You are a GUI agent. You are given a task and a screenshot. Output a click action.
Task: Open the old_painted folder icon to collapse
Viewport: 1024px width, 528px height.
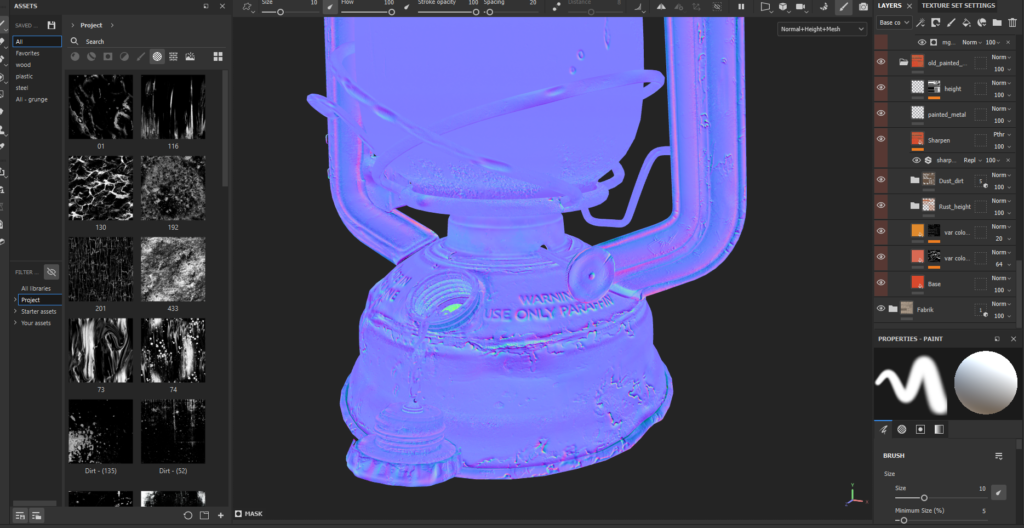[x=903, y=62]
